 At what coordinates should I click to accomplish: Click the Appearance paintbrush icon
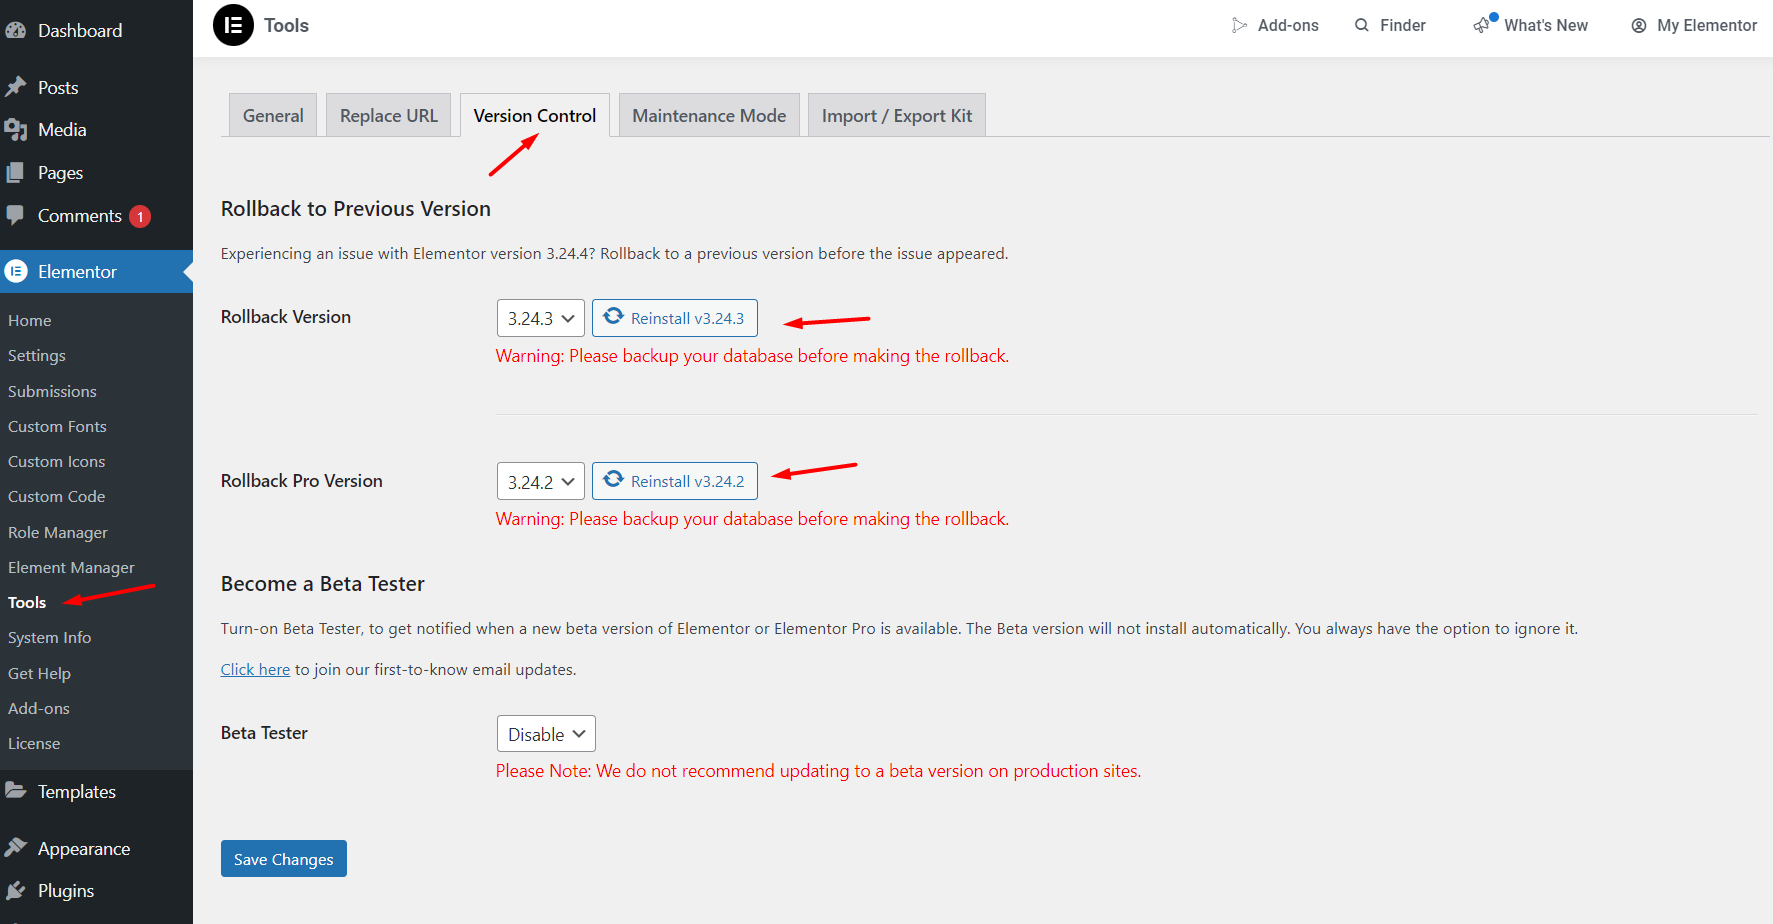click(16, 848)
